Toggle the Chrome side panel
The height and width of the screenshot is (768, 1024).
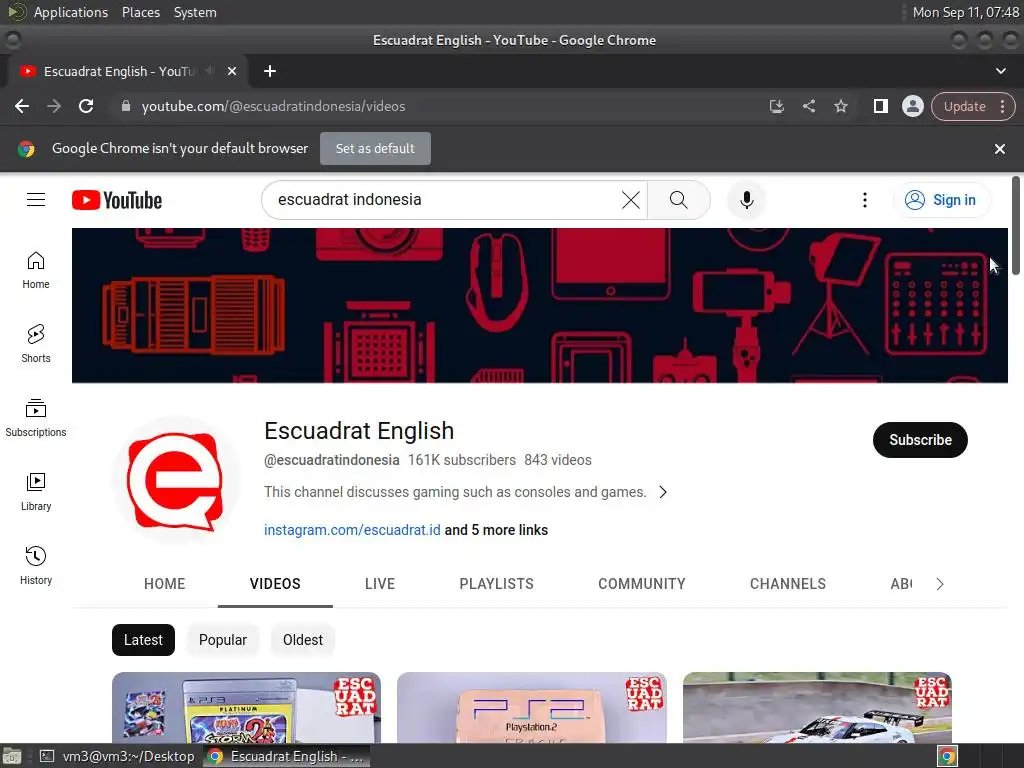point(880,106)
